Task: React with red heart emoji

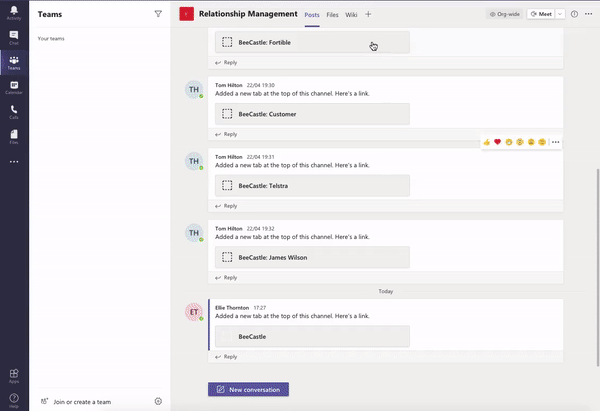Action: [497, 142]
